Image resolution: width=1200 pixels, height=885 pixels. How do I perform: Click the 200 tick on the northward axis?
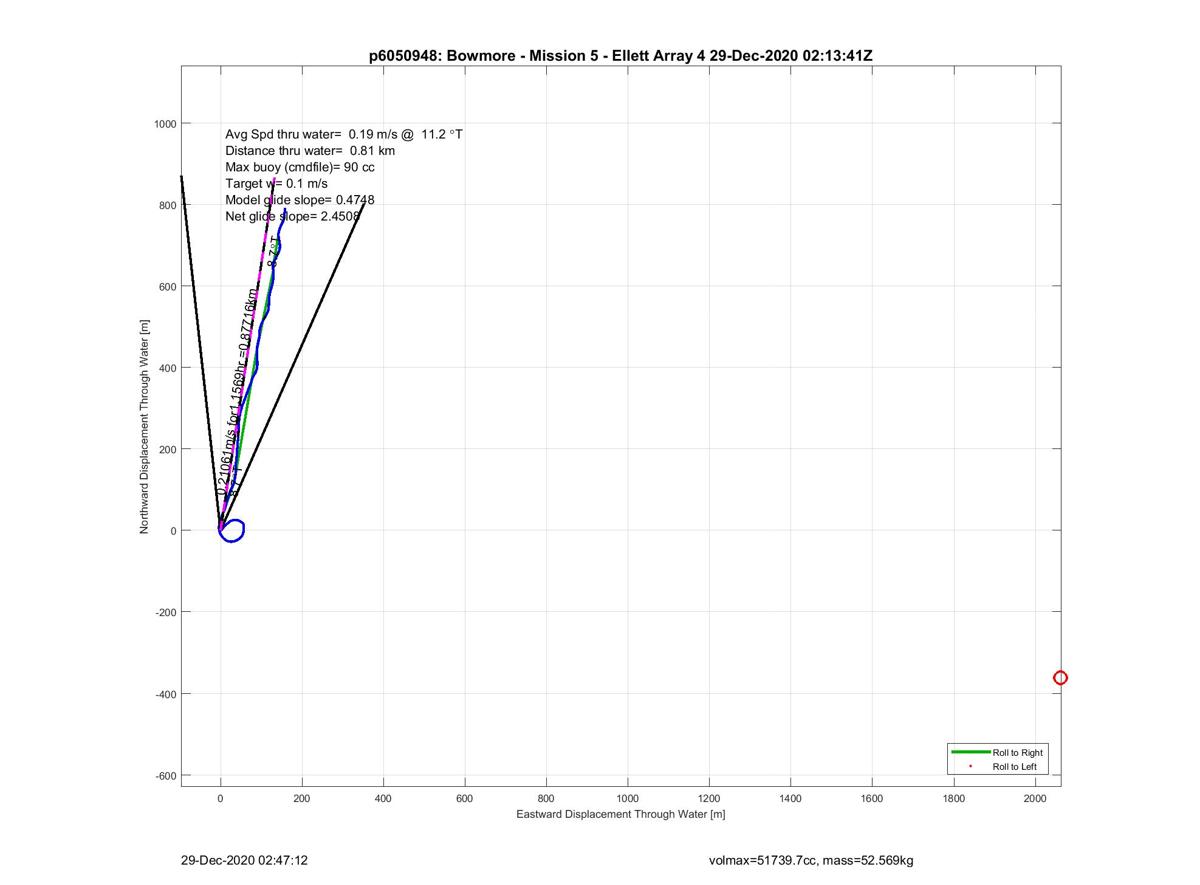point(168,450)
